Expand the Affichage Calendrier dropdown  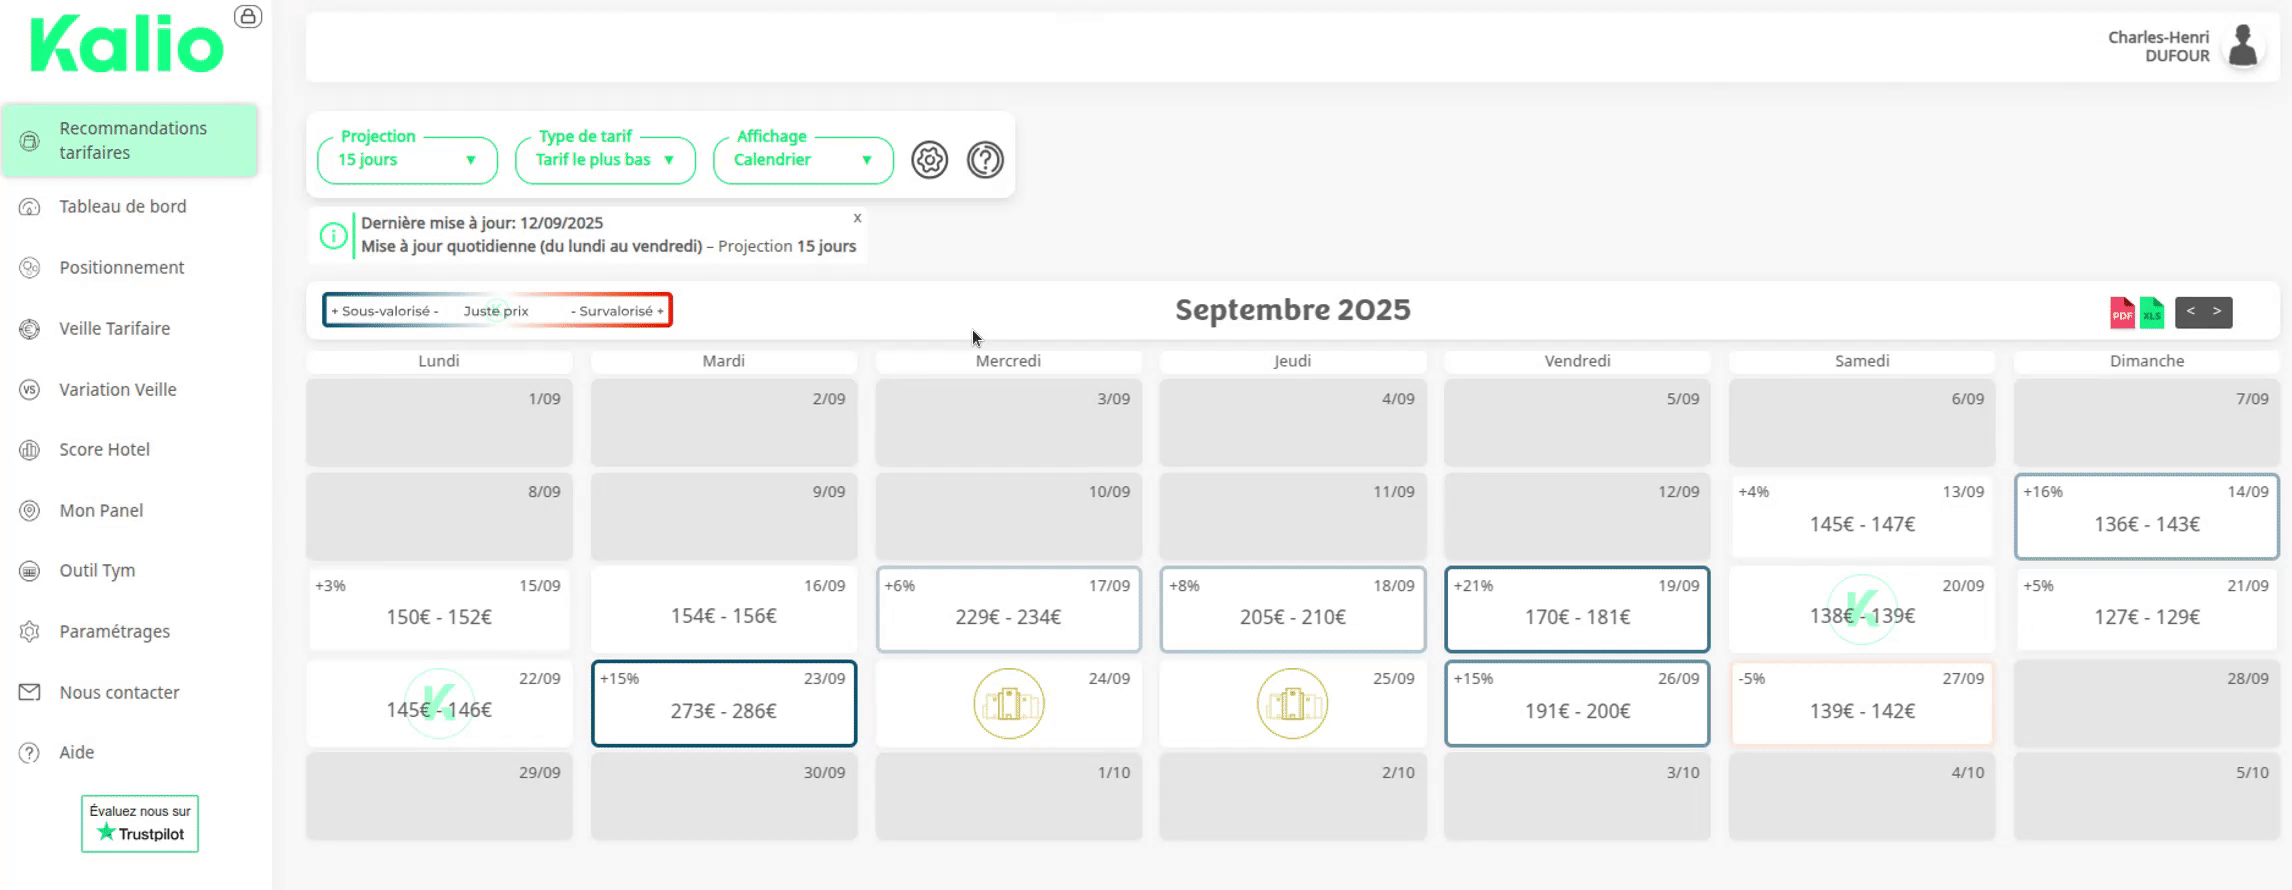click(803, 160)
